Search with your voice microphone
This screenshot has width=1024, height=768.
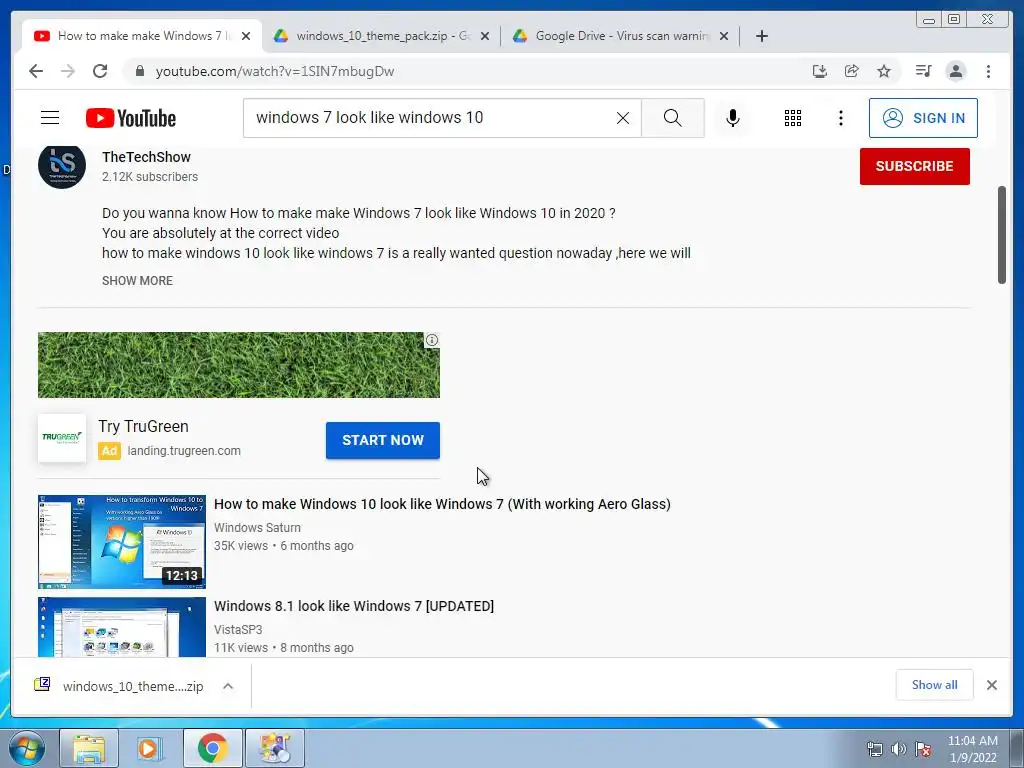coord(733,118)
